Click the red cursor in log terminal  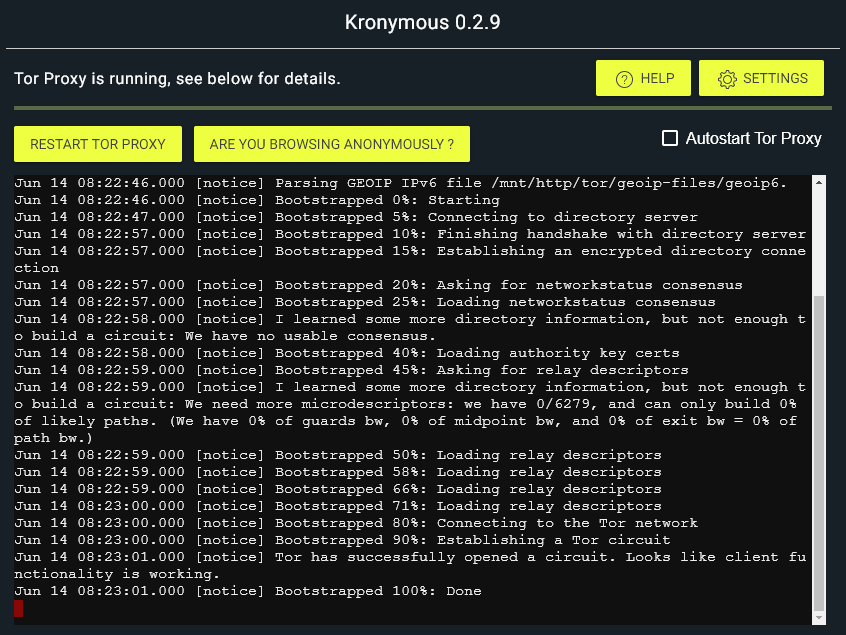tap(18, 608)
